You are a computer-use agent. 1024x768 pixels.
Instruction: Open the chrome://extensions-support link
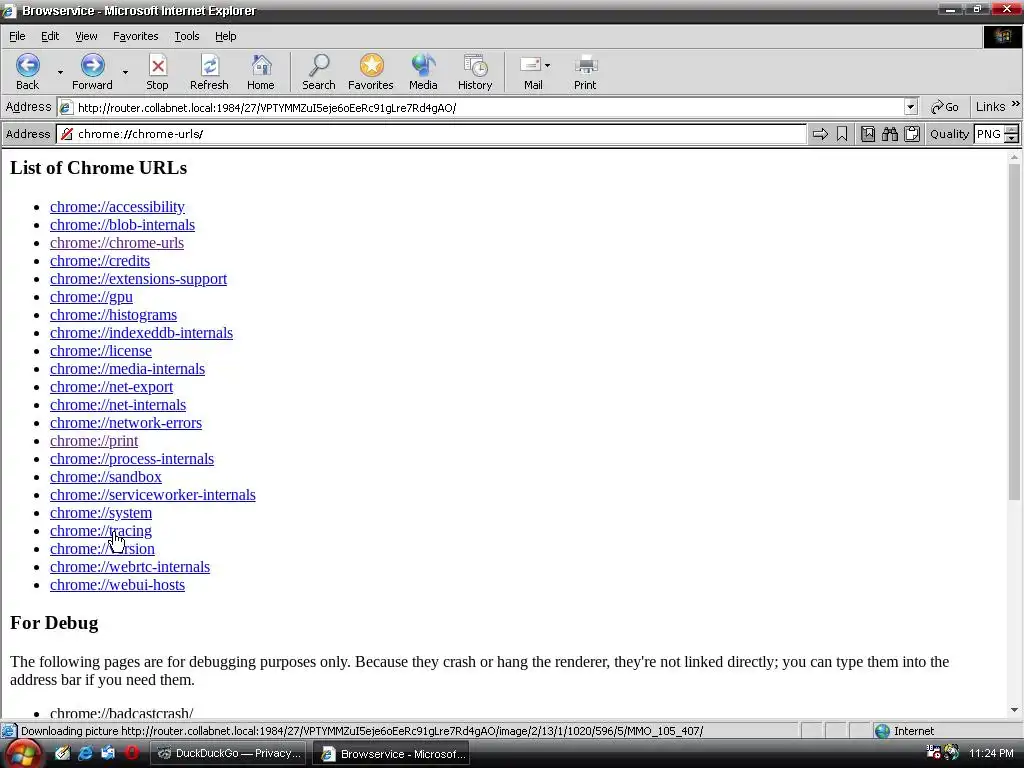coord(138,279)
